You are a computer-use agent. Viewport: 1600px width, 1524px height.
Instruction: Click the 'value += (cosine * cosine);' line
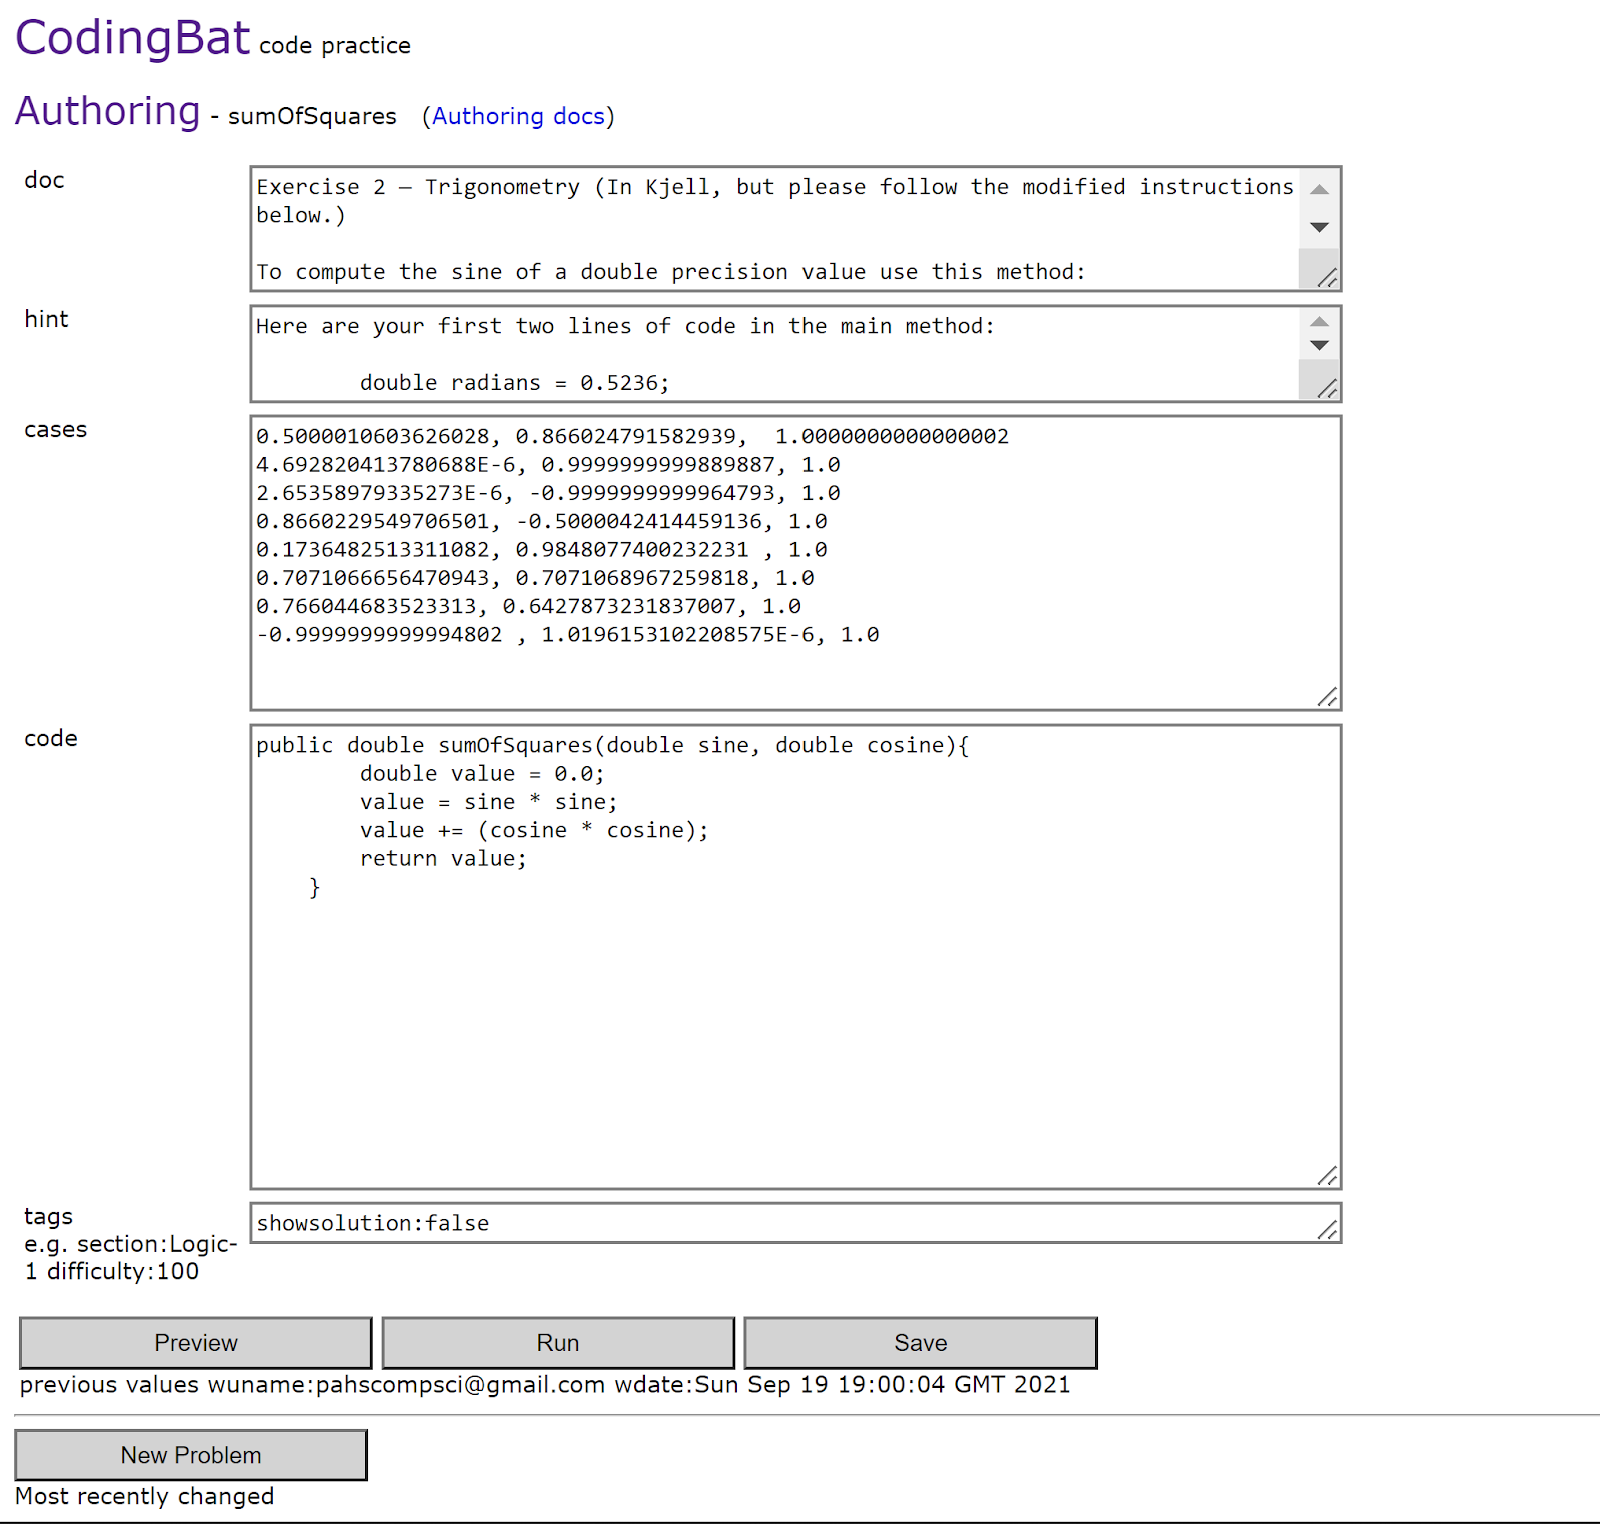(x=534, y=830)
